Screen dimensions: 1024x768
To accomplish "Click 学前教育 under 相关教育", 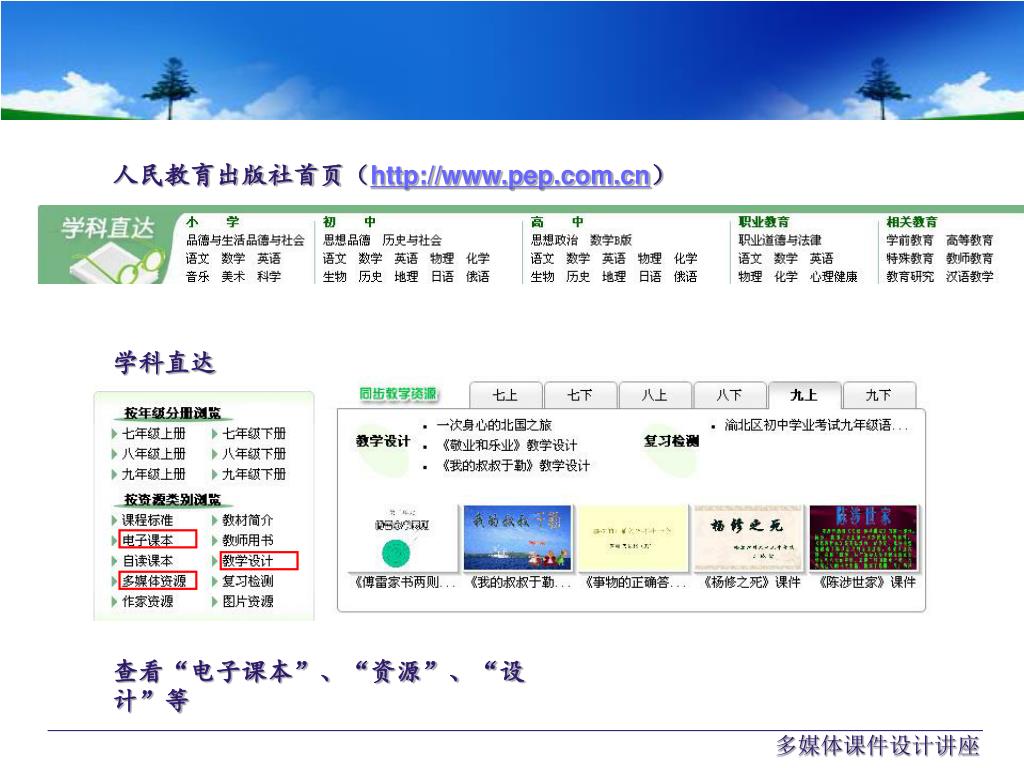I will (x=910, y=240).
